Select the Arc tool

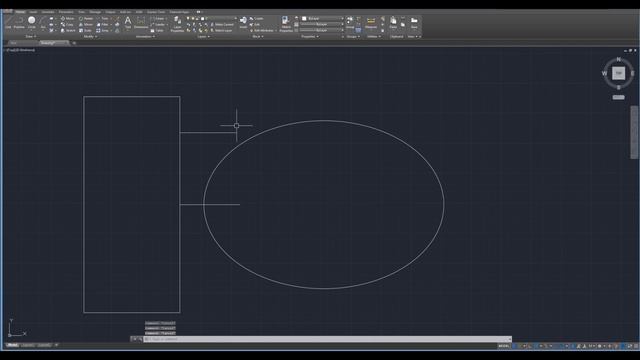[x=43, y=22]
